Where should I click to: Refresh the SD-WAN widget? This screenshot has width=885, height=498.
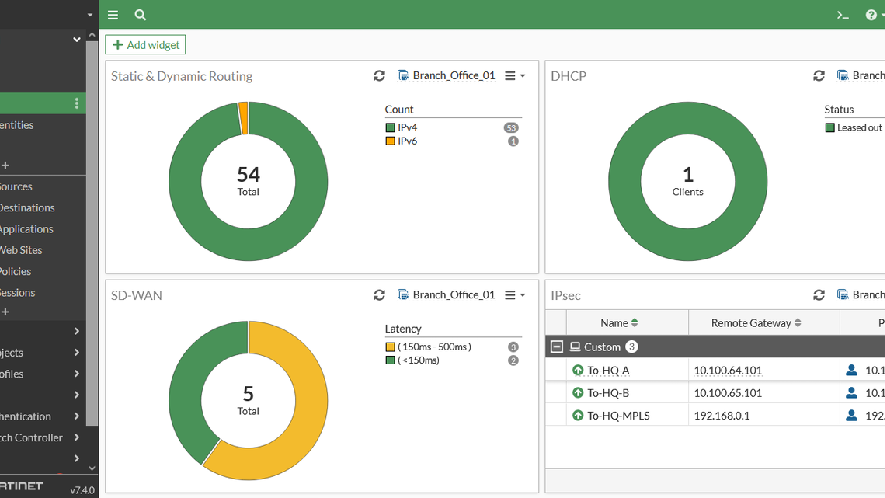[x=379, y=295]
